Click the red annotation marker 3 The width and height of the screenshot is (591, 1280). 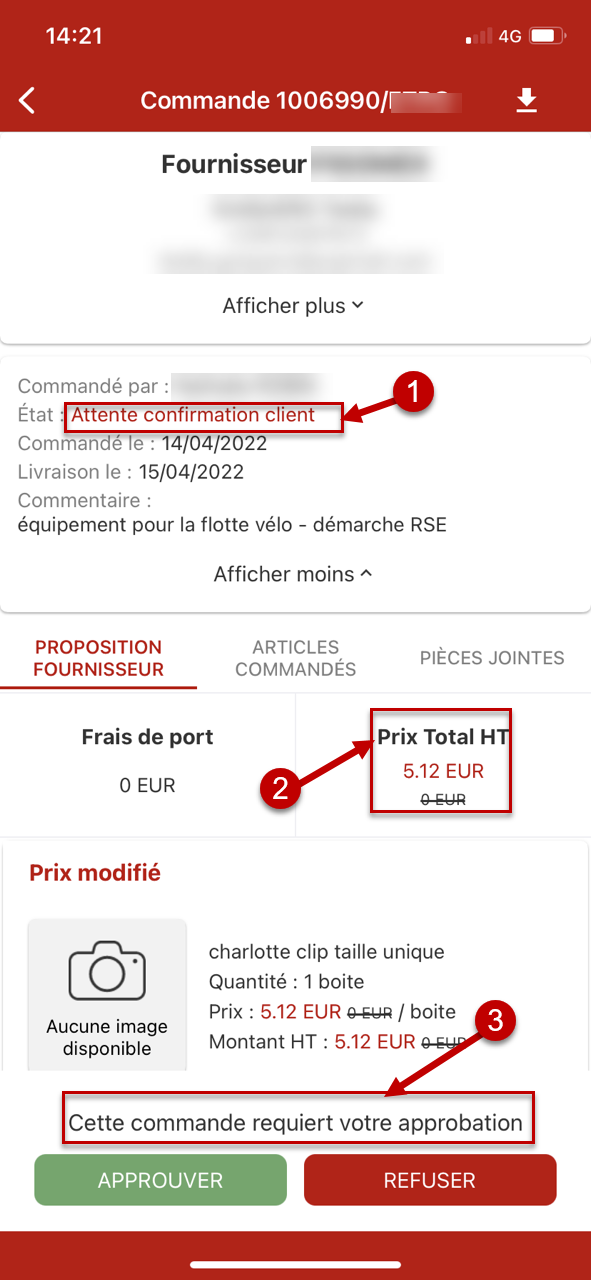[495, 1022]
